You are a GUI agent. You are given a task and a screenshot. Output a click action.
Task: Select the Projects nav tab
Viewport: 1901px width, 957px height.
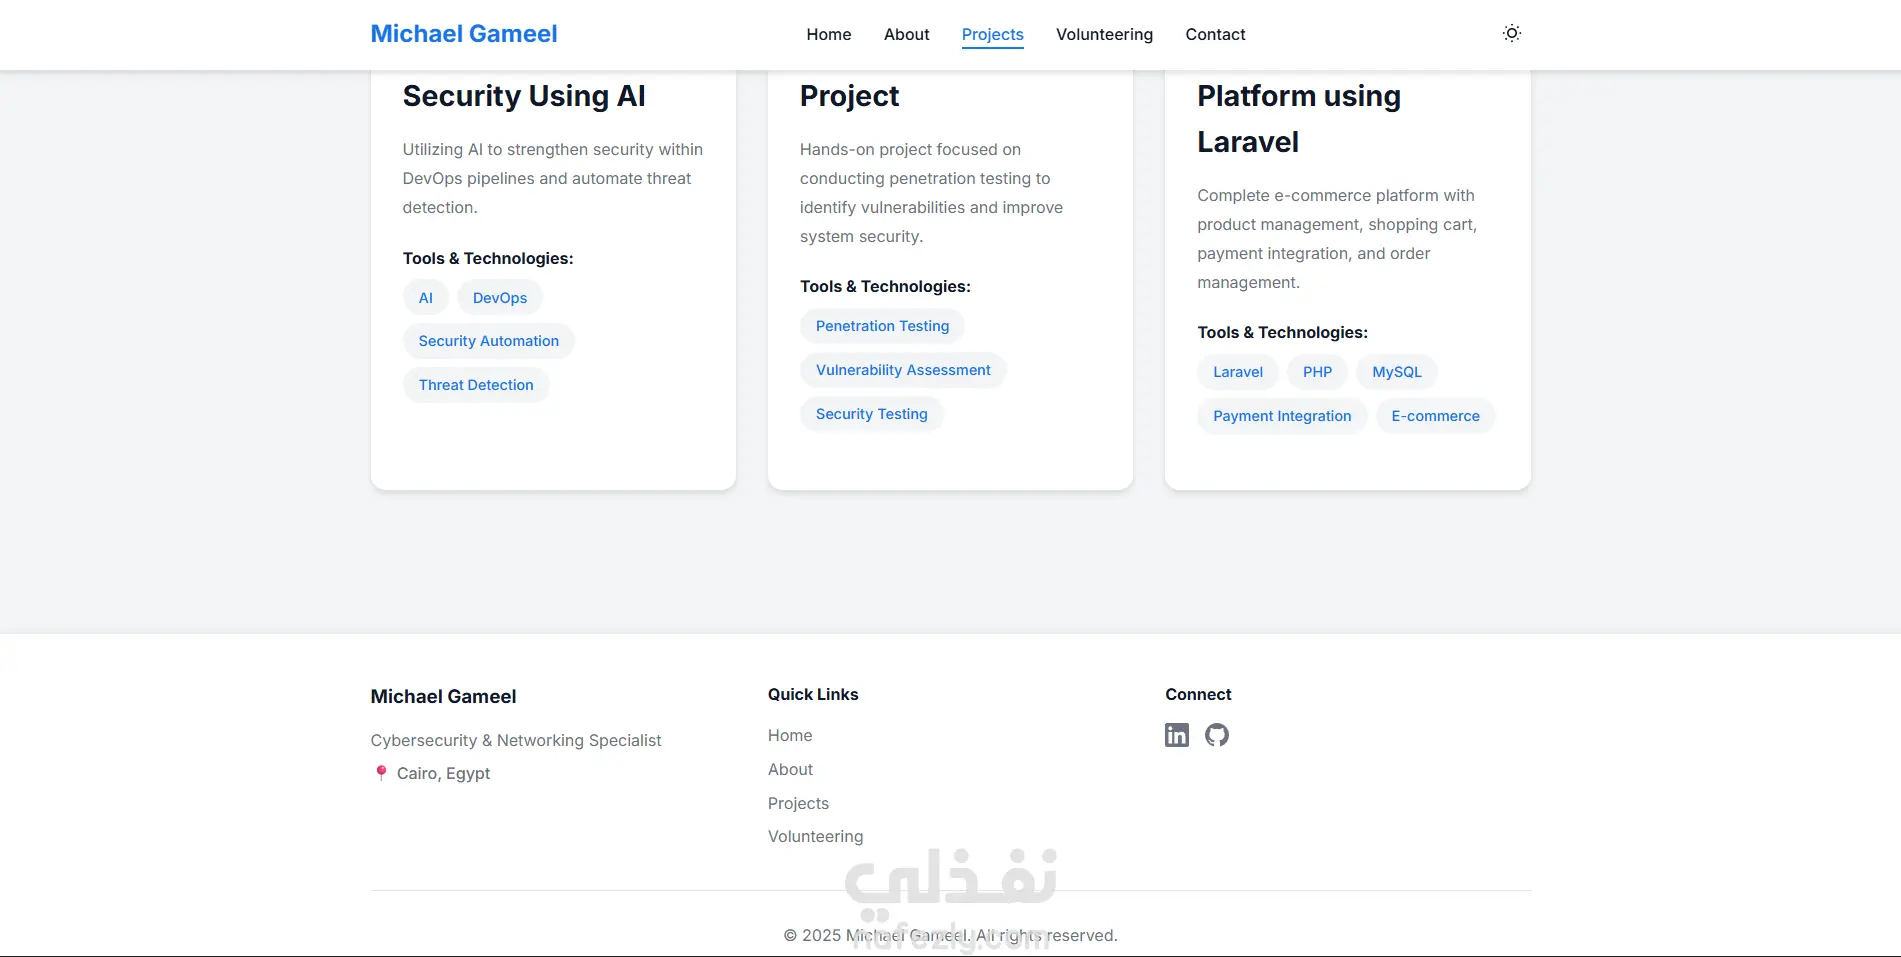992,34
